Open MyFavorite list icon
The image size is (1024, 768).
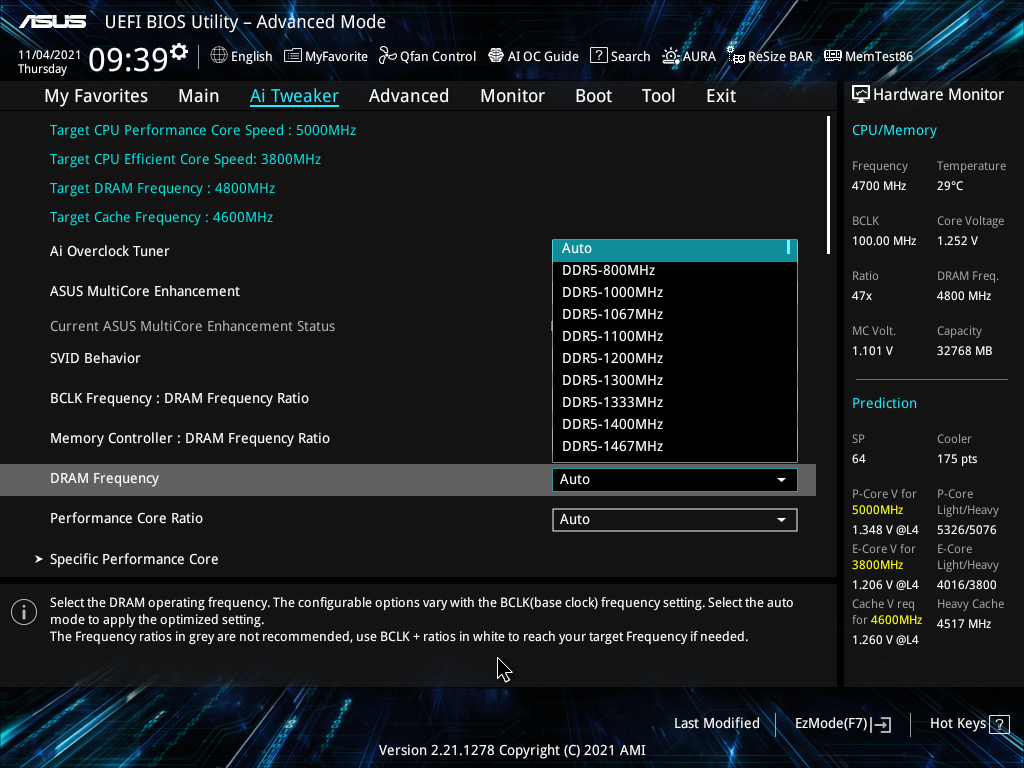point(293,56)
